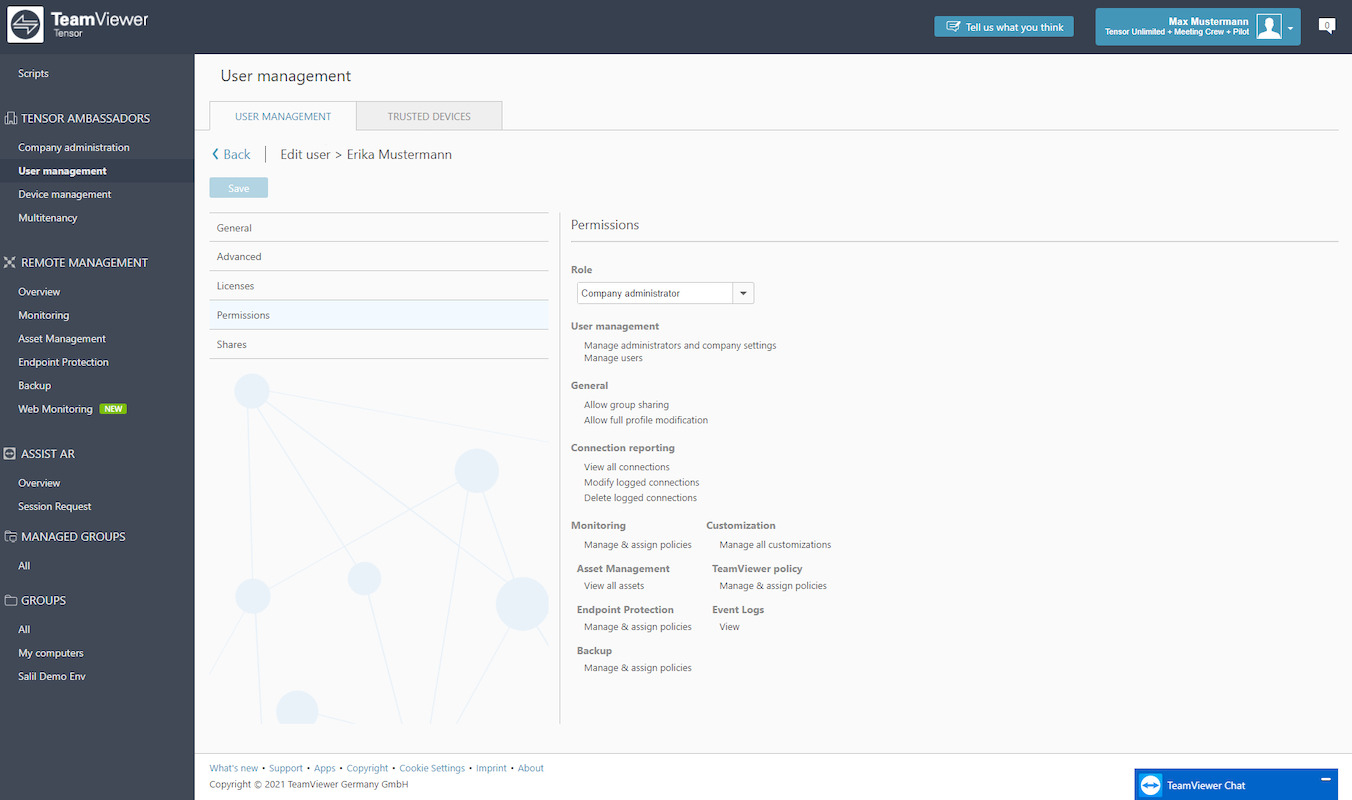Click Delete logged connections text
Image resolution: width=1352 pixels, height=800 pixels.
point(640,497)
